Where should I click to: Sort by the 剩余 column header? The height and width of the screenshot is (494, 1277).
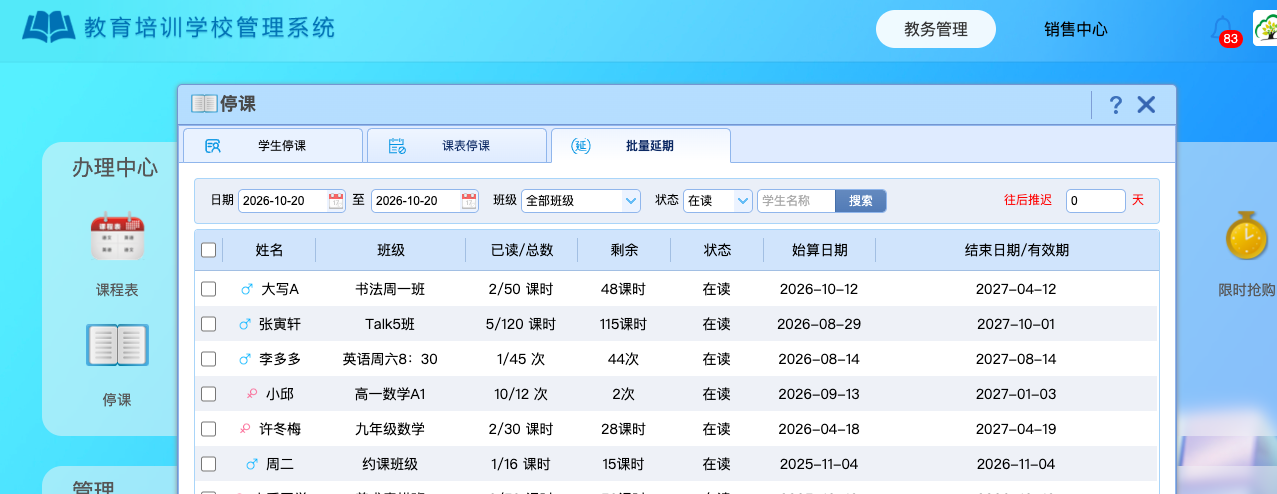coord(624,250)
